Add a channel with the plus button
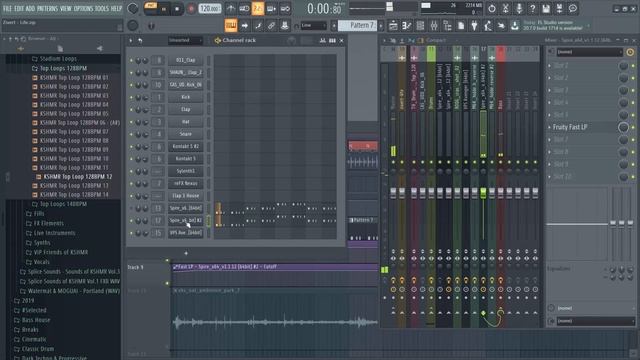 click(x=186, y=253)
